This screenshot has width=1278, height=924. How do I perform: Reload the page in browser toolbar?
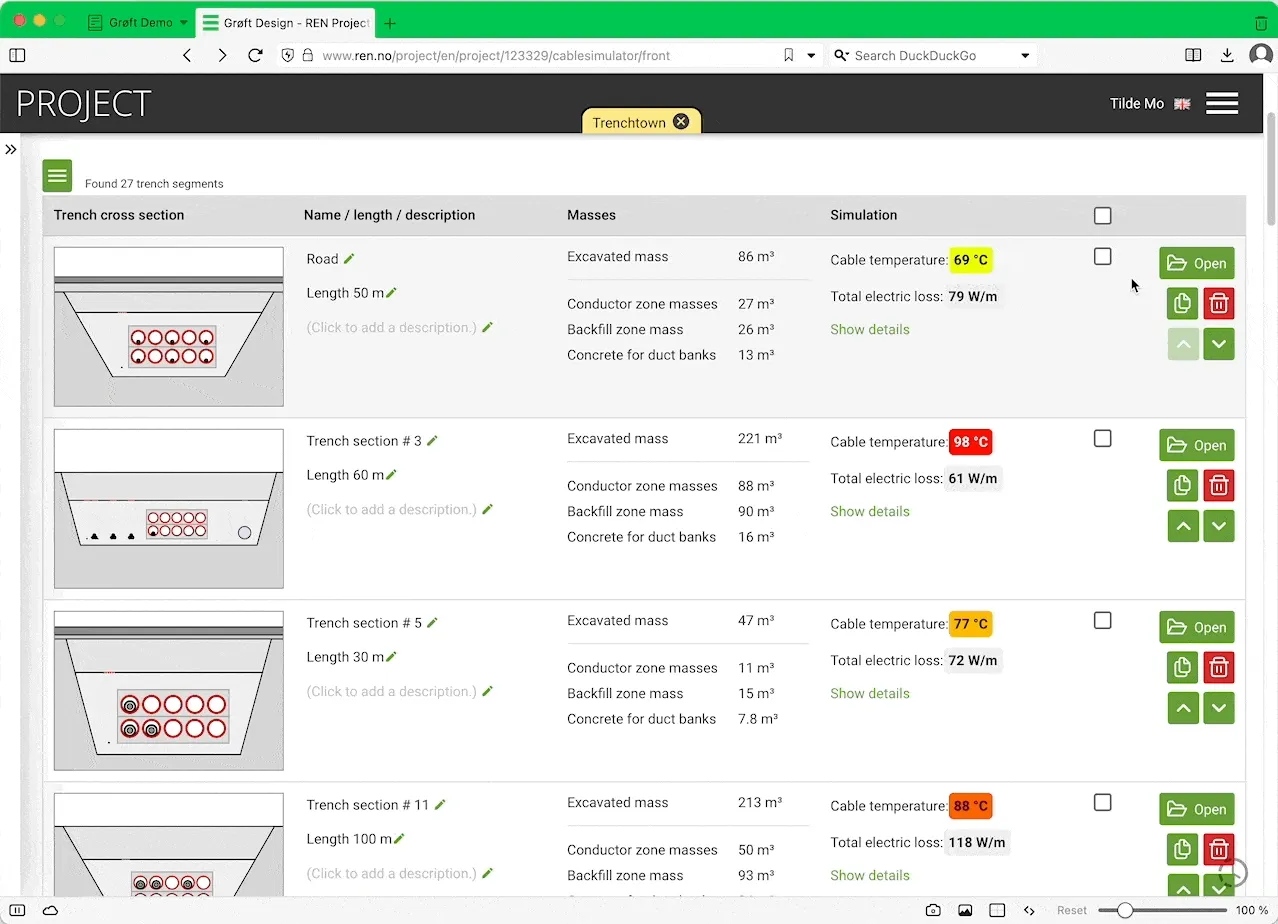(x=255, y=56)
